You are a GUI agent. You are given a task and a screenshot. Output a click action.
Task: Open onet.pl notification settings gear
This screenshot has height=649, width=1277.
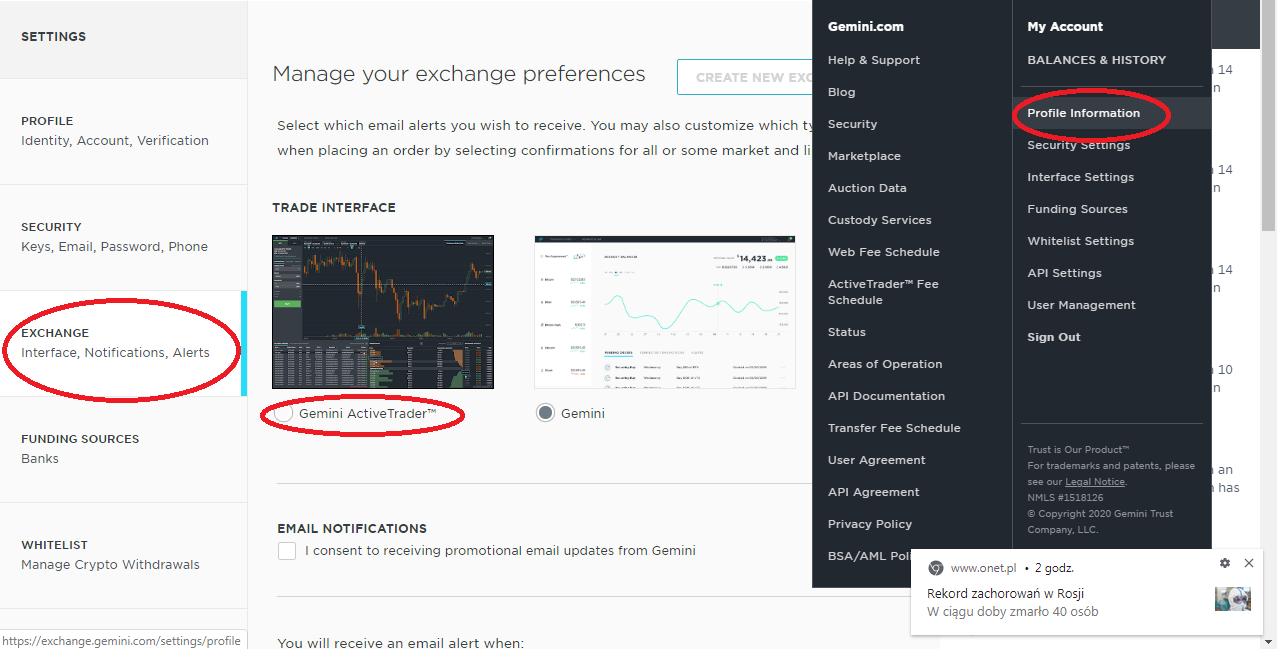pos(1225,564)
